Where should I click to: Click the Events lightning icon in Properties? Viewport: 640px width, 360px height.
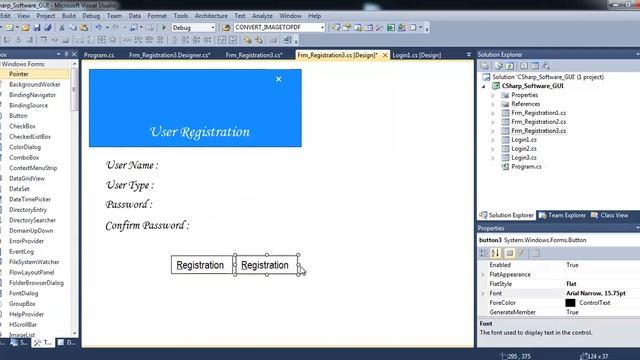(x=521, y=253)
